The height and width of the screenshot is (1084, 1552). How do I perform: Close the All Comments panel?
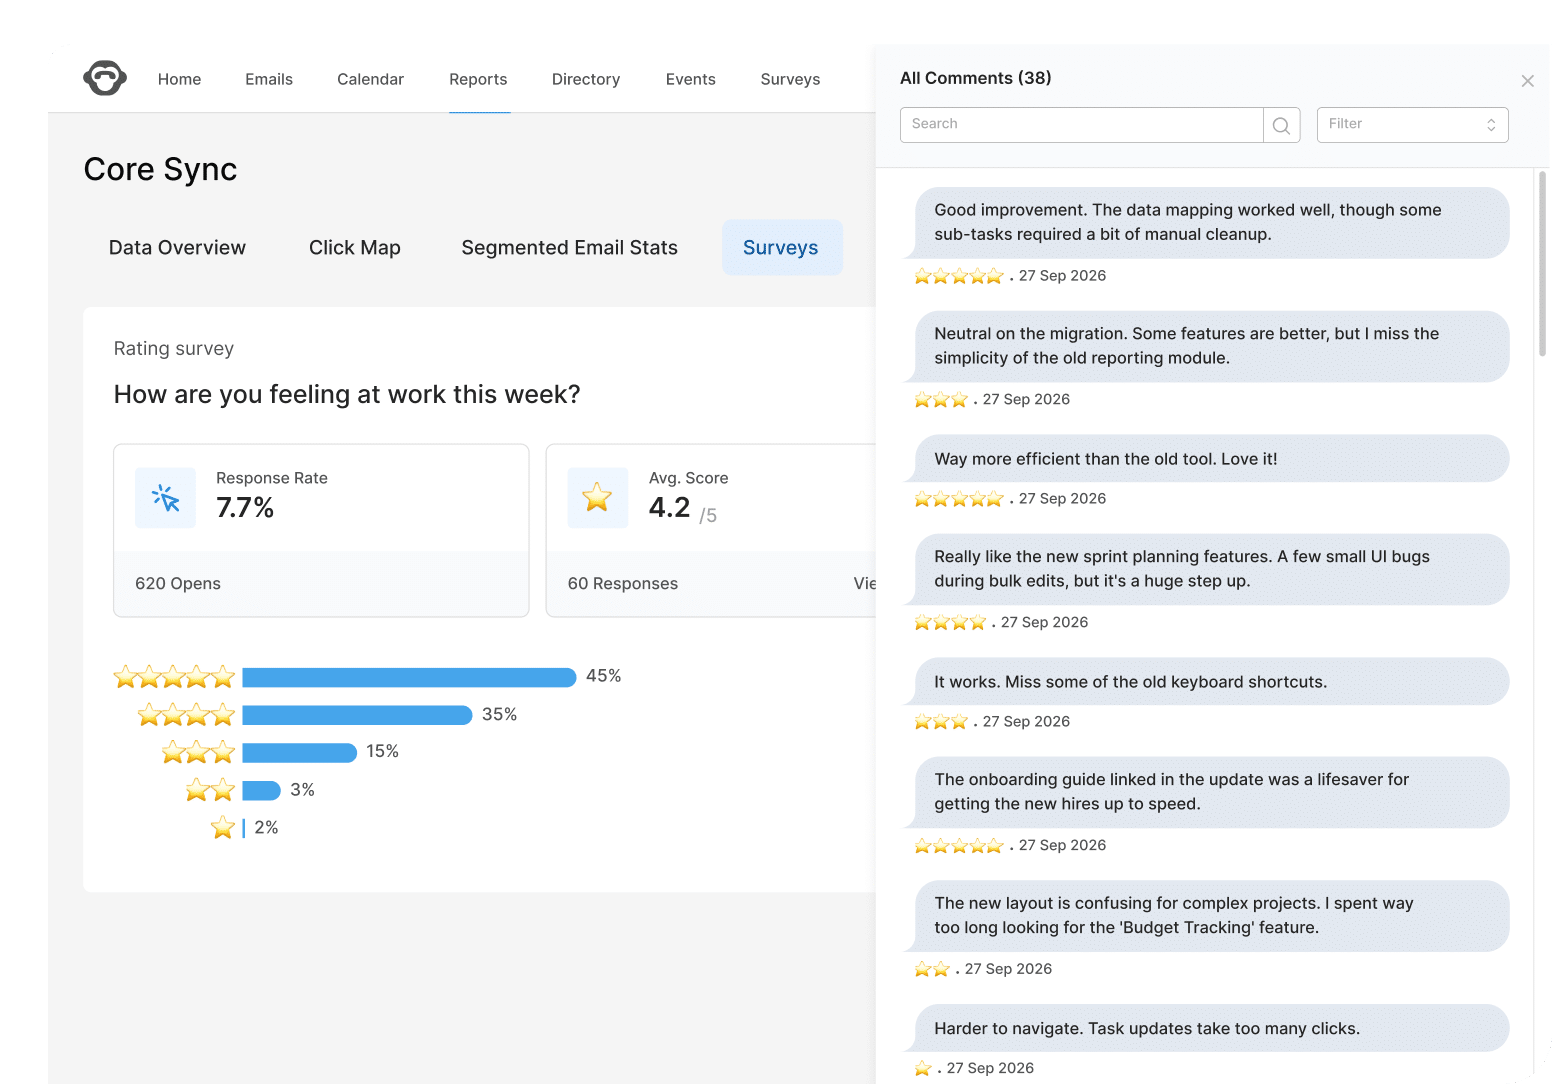click(1527, 81)
